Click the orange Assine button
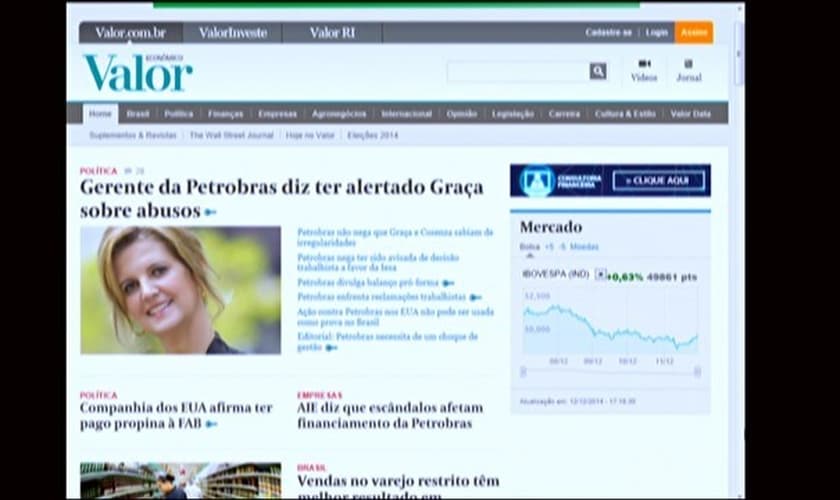Image resolution: width=840 pixels, height=500 pixels. tap(693, 33)
